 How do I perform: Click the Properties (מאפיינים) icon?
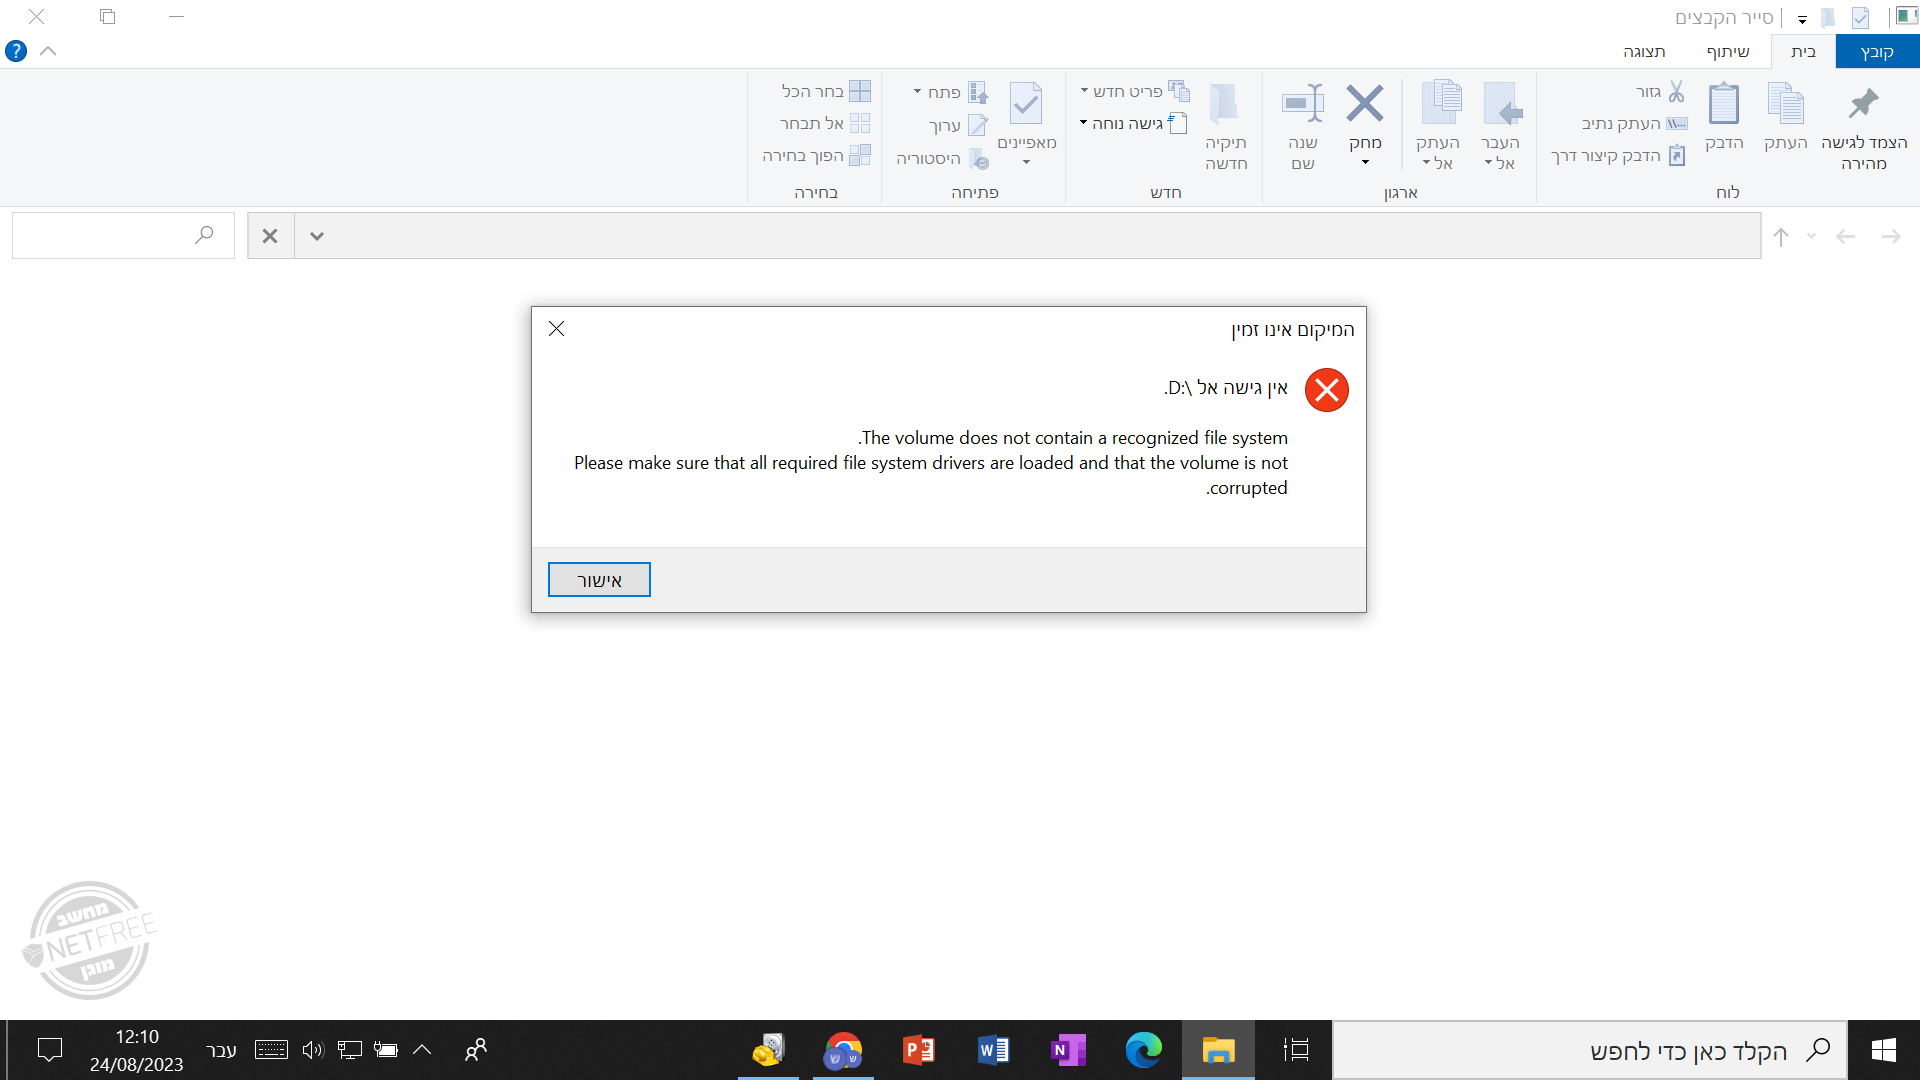pos(1026,104)
